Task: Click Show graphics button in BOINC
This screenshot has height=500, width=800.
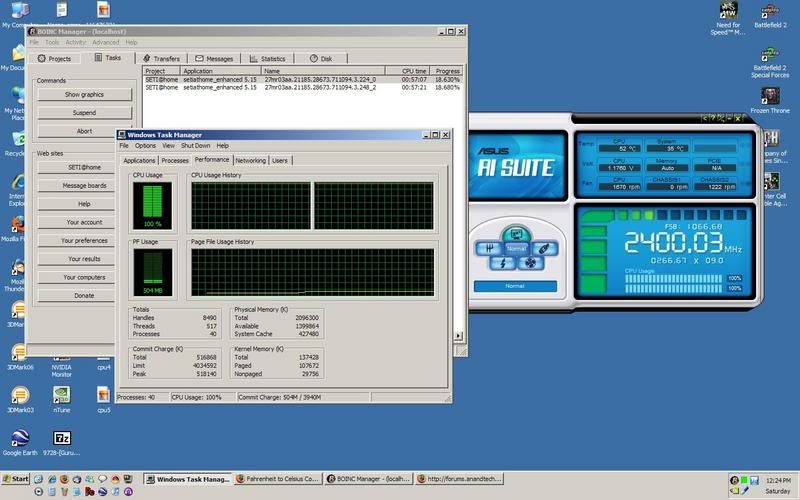Action: click(84, 94)
